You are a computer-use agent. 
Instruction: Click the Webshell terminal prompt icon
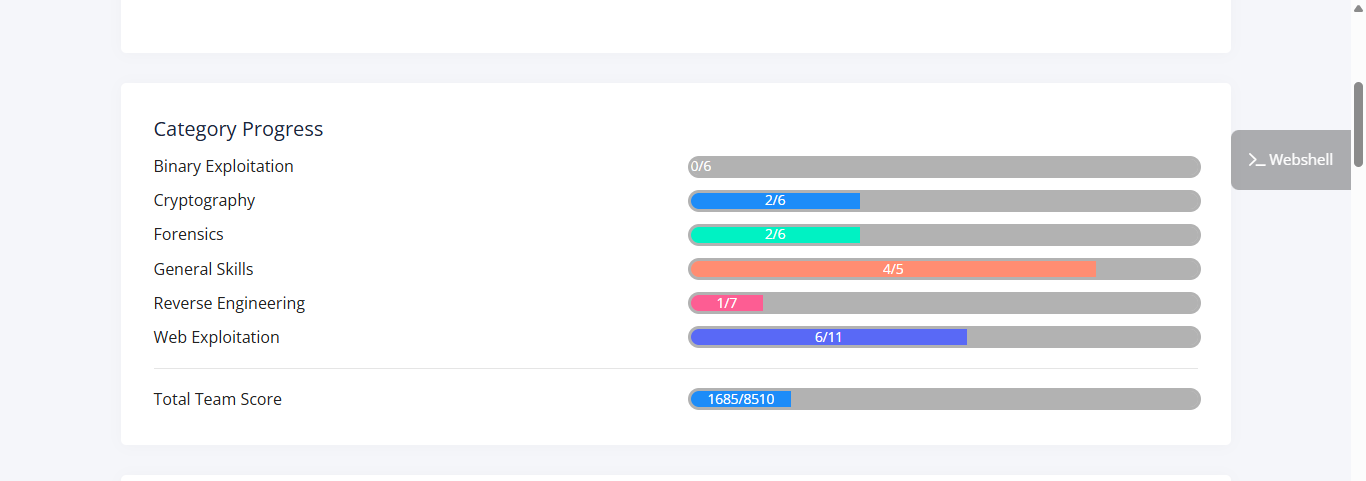(1256, 160)
